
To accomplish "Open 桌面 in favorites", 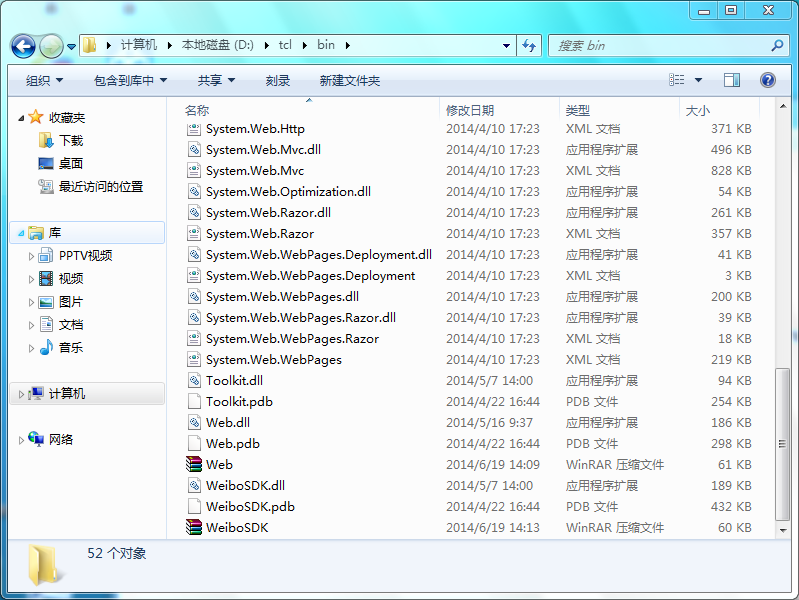I will (71, 164).
